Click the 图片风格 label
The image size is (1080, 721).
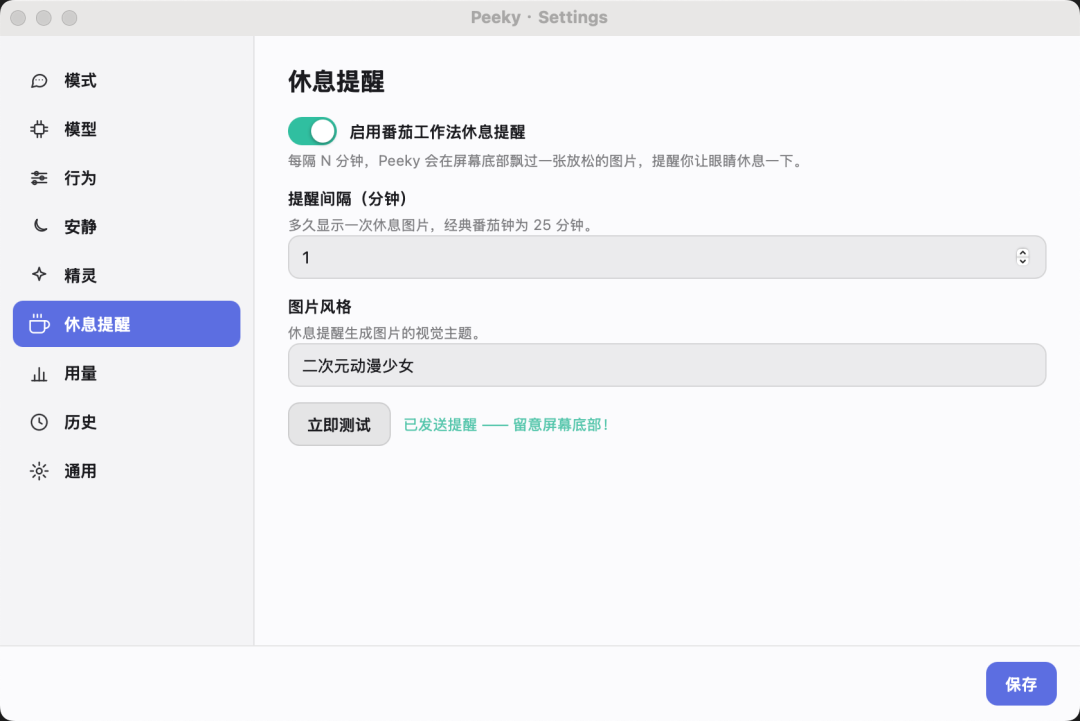click(x=320, y=307)
